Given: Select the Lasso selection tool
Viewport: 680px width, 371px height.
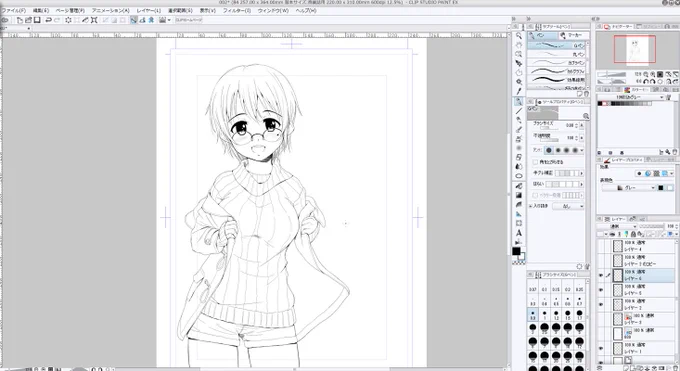Looking at the screenshot, I should [519, 73].
